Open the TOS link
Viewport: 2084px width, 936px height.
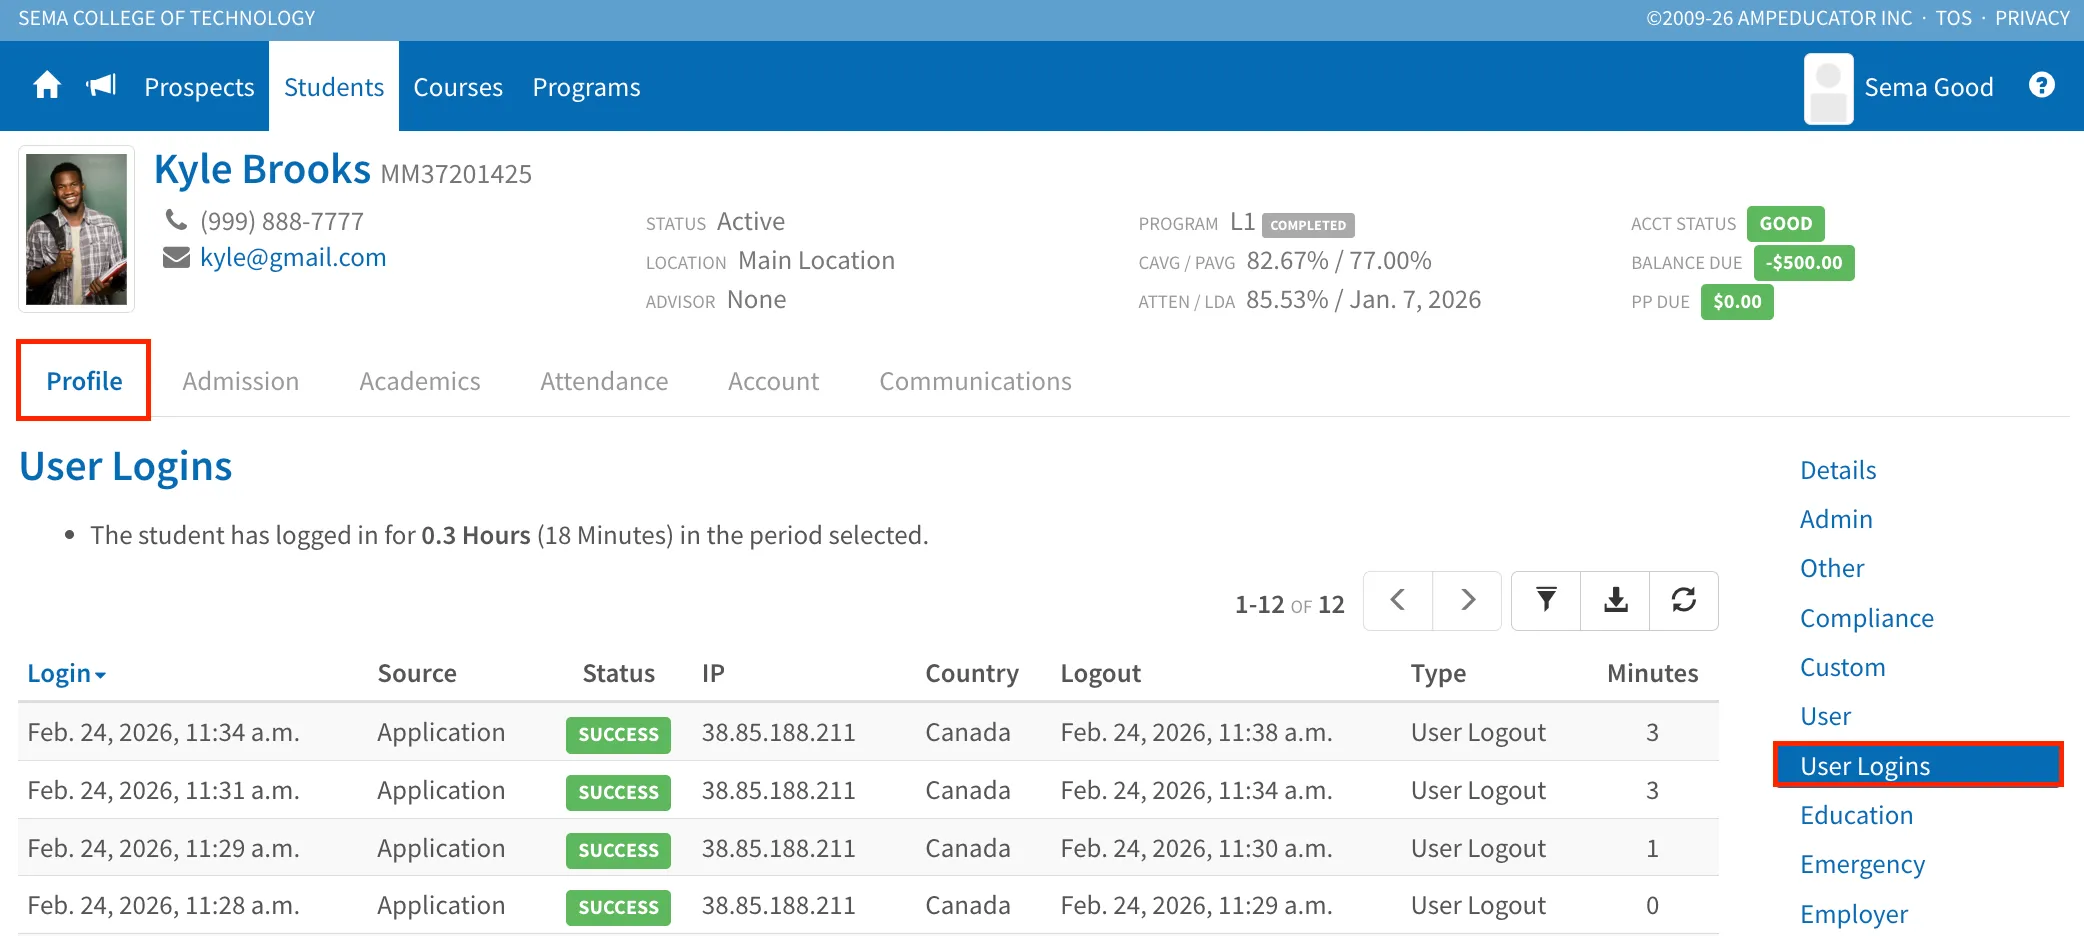pyautogui.click(x=1953, y=18)
